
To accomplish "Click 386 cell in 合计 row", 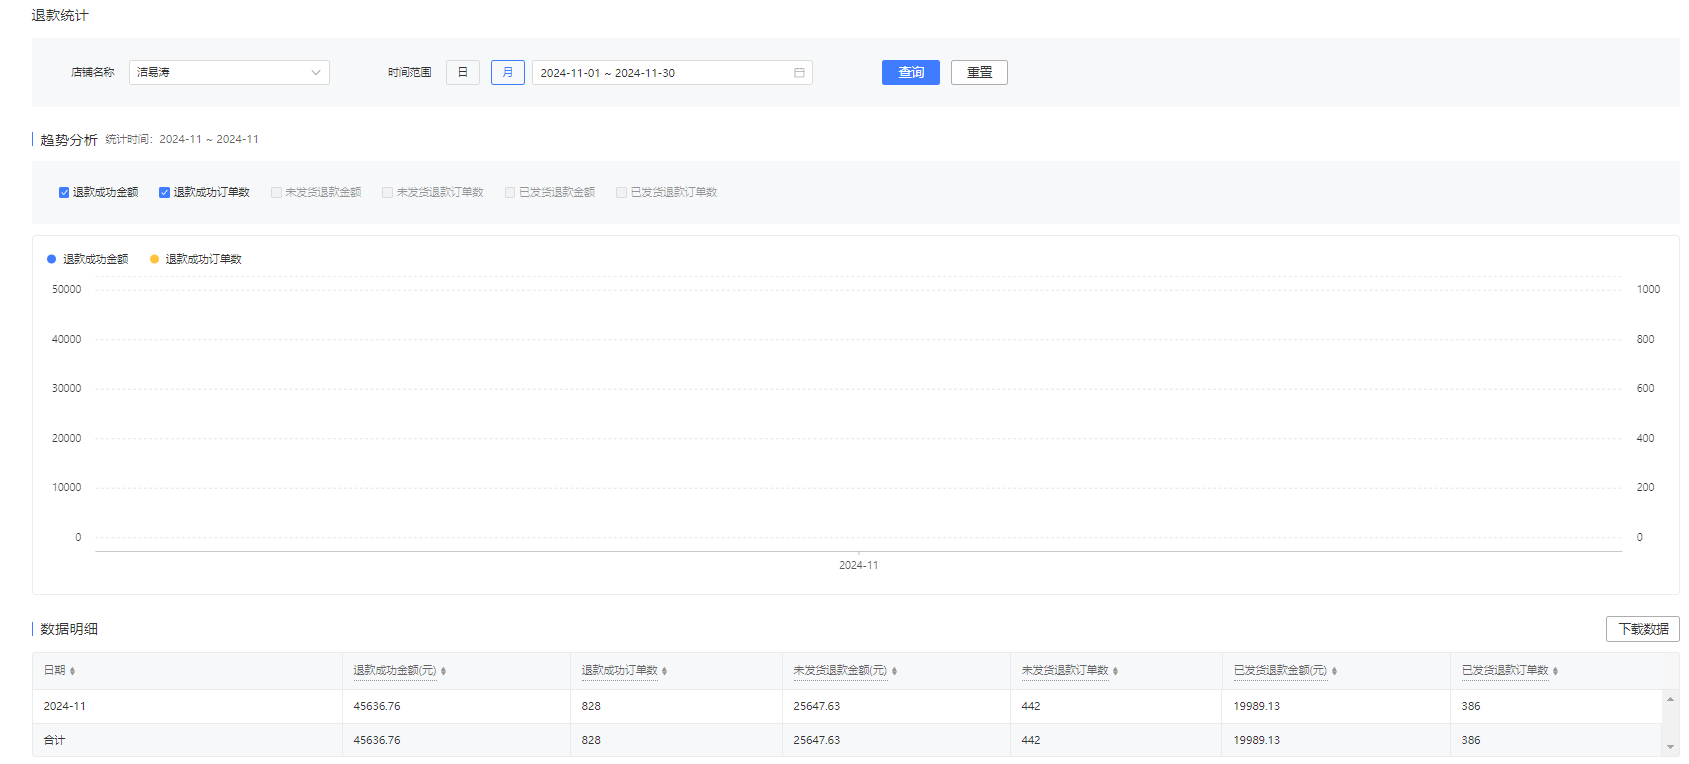I will [x=1471, y=740].
